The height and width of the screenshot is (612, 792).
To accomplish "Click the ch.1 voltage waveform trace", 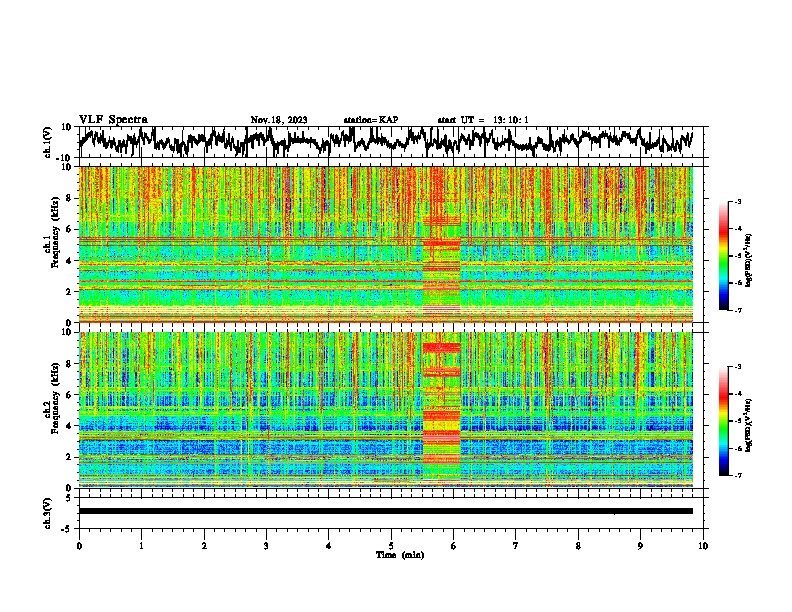I will (385, 141).
